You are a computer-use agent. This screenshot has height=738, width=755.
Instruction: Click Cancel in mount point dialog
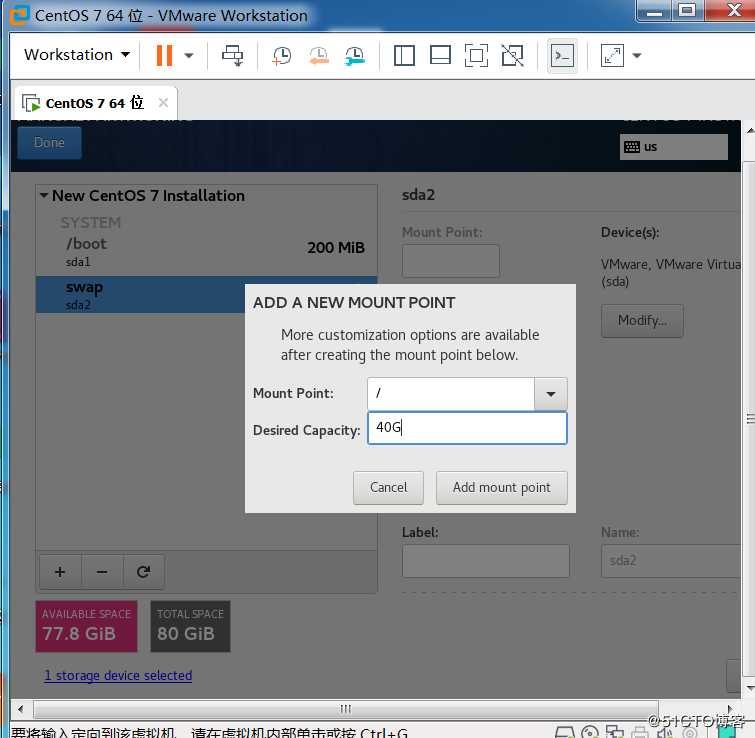tap(388, 488)
